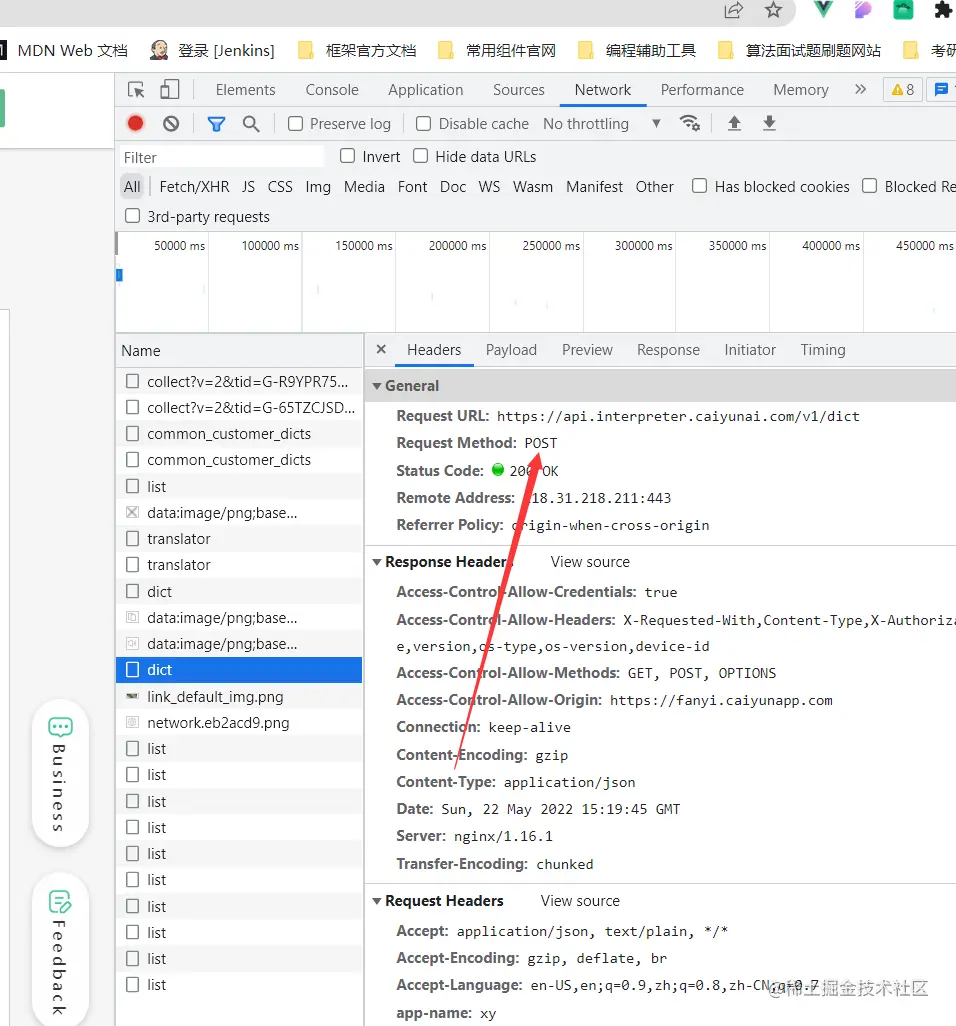
Task: Show more DevTools tabs with the chevrons
Action: click(x=860, y=89)
